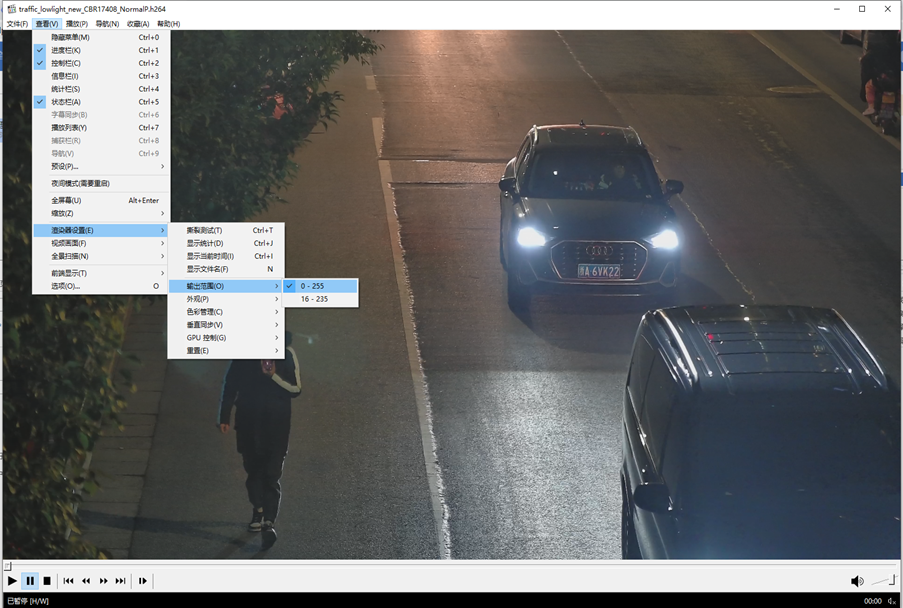
Task: Skip to previous file icon
Action: 68,581
